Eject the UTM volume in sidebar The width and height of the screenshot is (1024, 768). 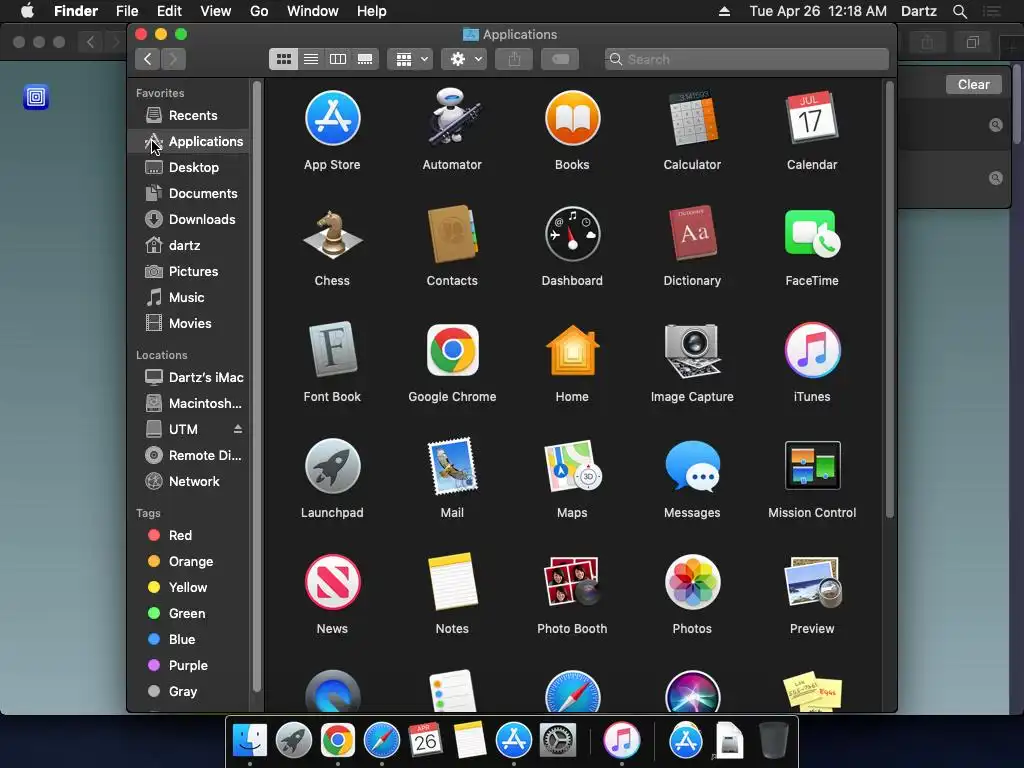(x=238, y=429)
